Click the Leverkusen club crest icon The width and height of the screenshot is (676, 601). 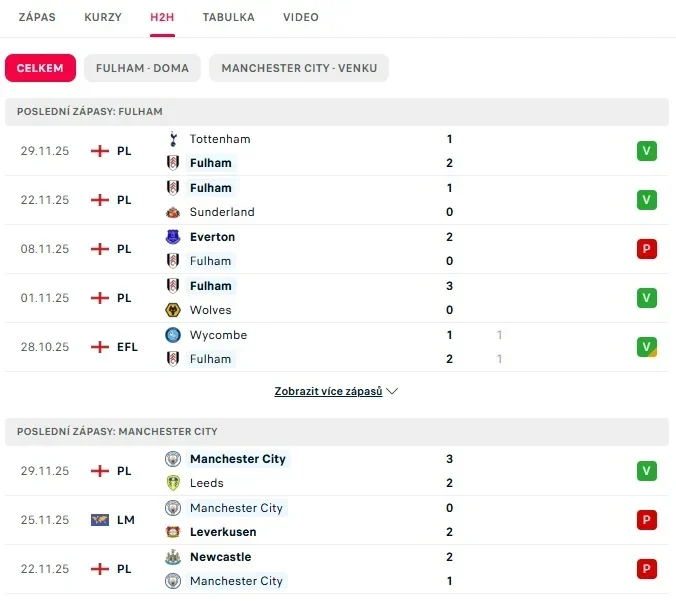click(x=174, y=532)
